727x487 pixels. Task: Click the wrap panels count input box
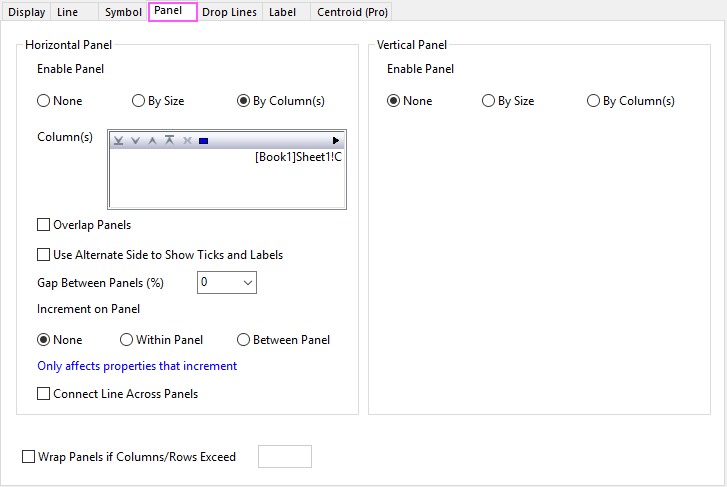pos(285,456)
